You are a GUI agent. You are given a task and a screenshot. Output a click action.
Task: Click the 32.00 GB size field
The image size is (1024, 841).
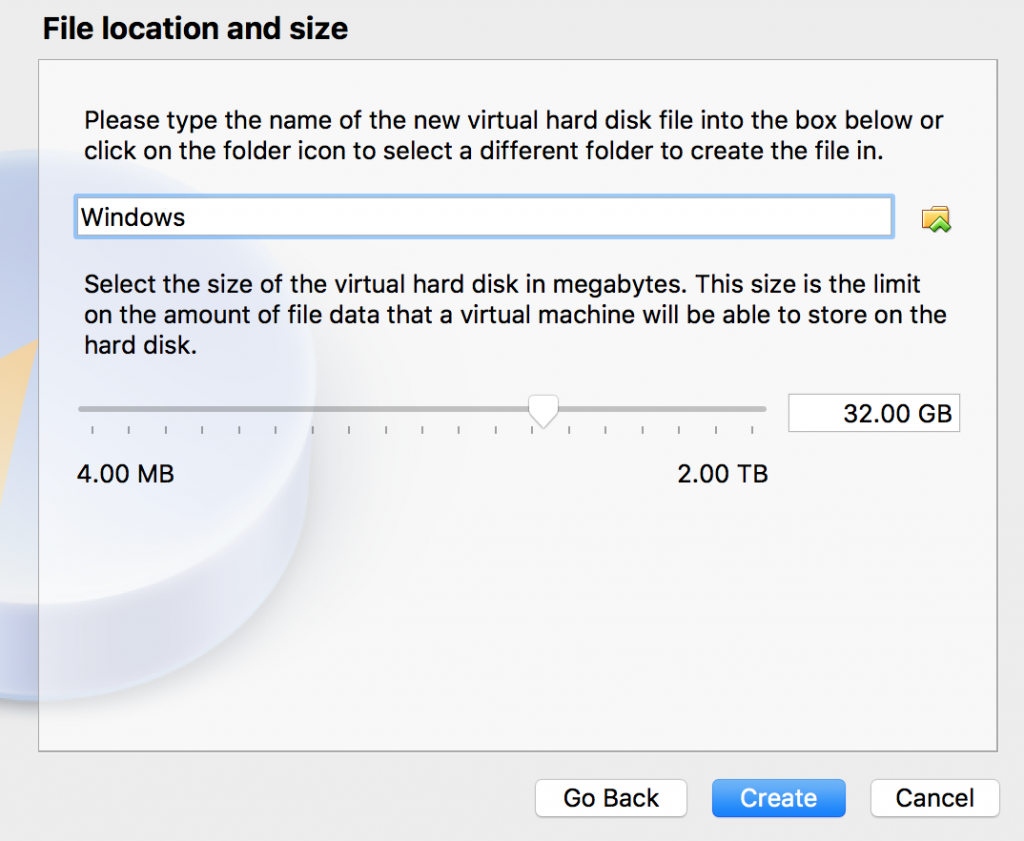pos(873,413)
